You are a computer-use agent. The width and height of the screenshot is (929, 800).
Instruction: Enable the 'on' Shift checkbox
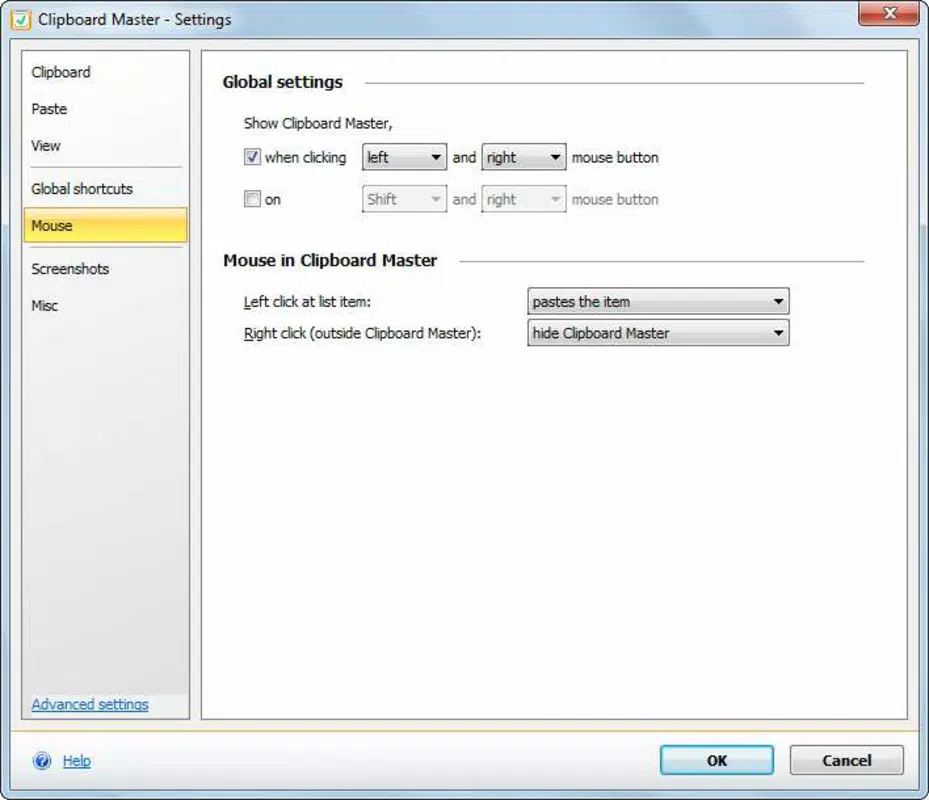[x=252, y=199]
